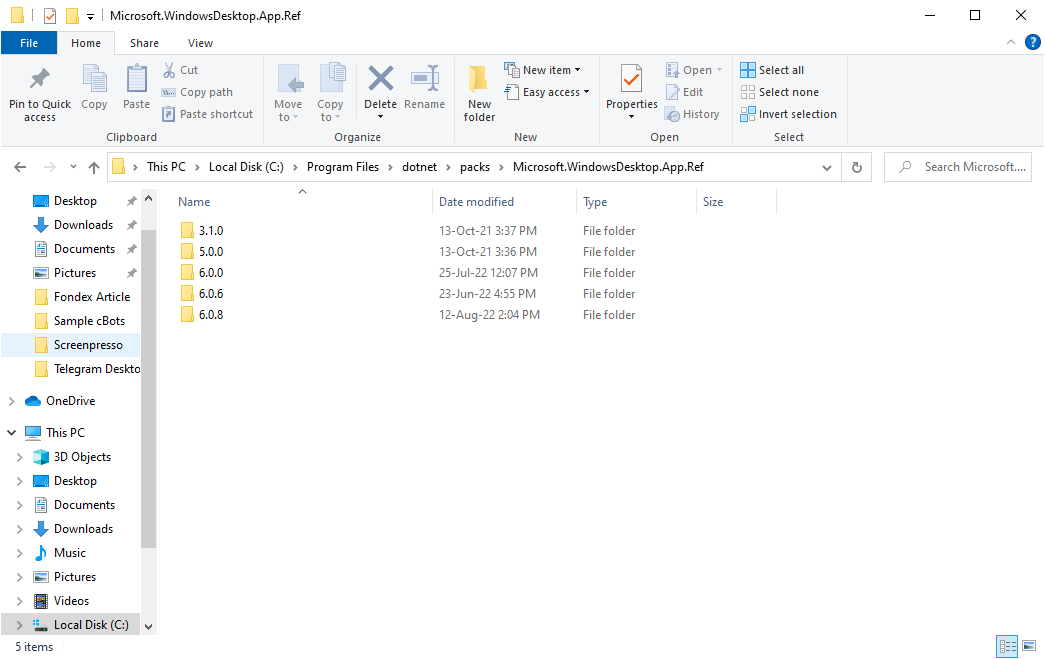
Task: Go back with the back arrow
Action: click(x=20, y=167)
